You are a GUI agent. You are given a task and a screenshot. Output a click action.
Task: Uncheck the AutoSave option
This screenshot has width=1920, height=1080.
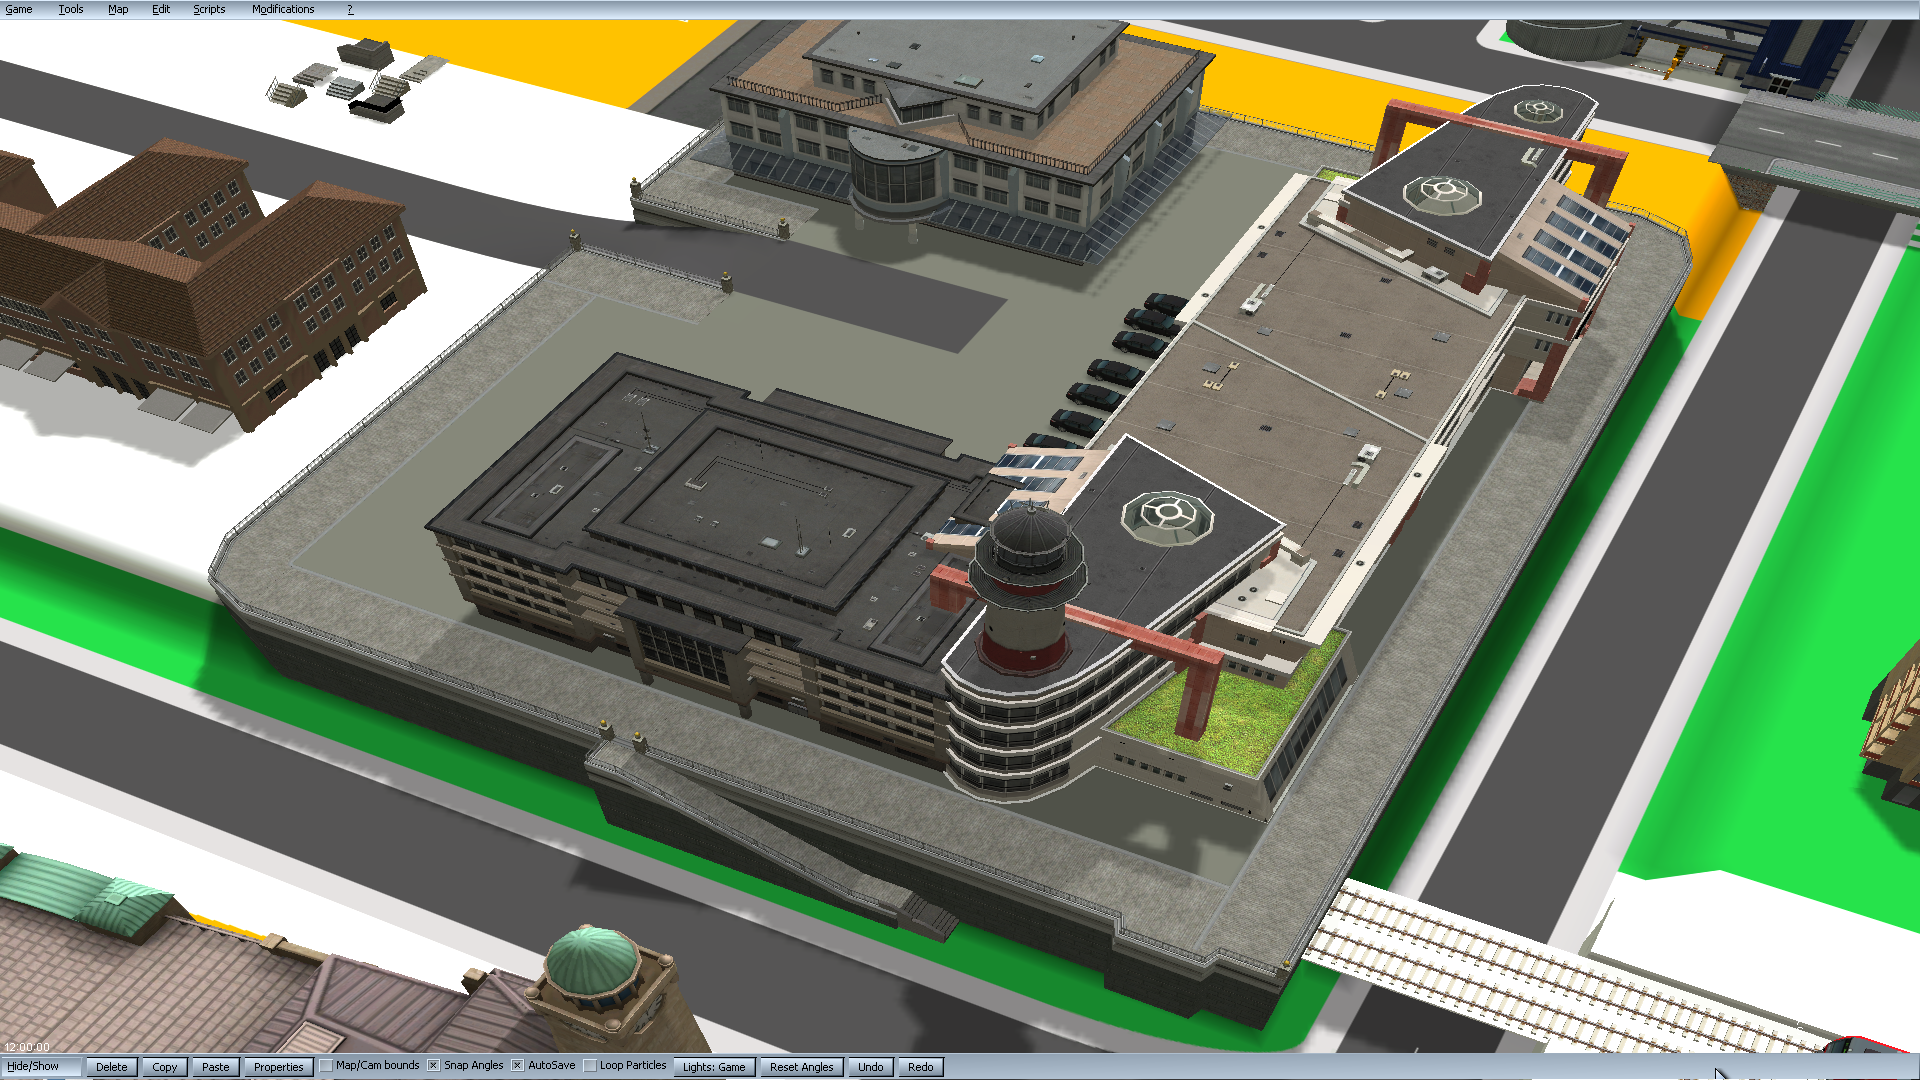[518, 1066]
